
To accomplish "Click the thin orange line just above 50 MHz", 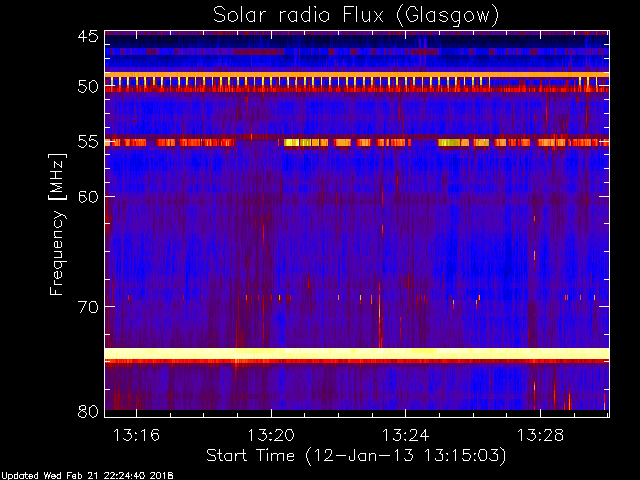I will point(357,75).
